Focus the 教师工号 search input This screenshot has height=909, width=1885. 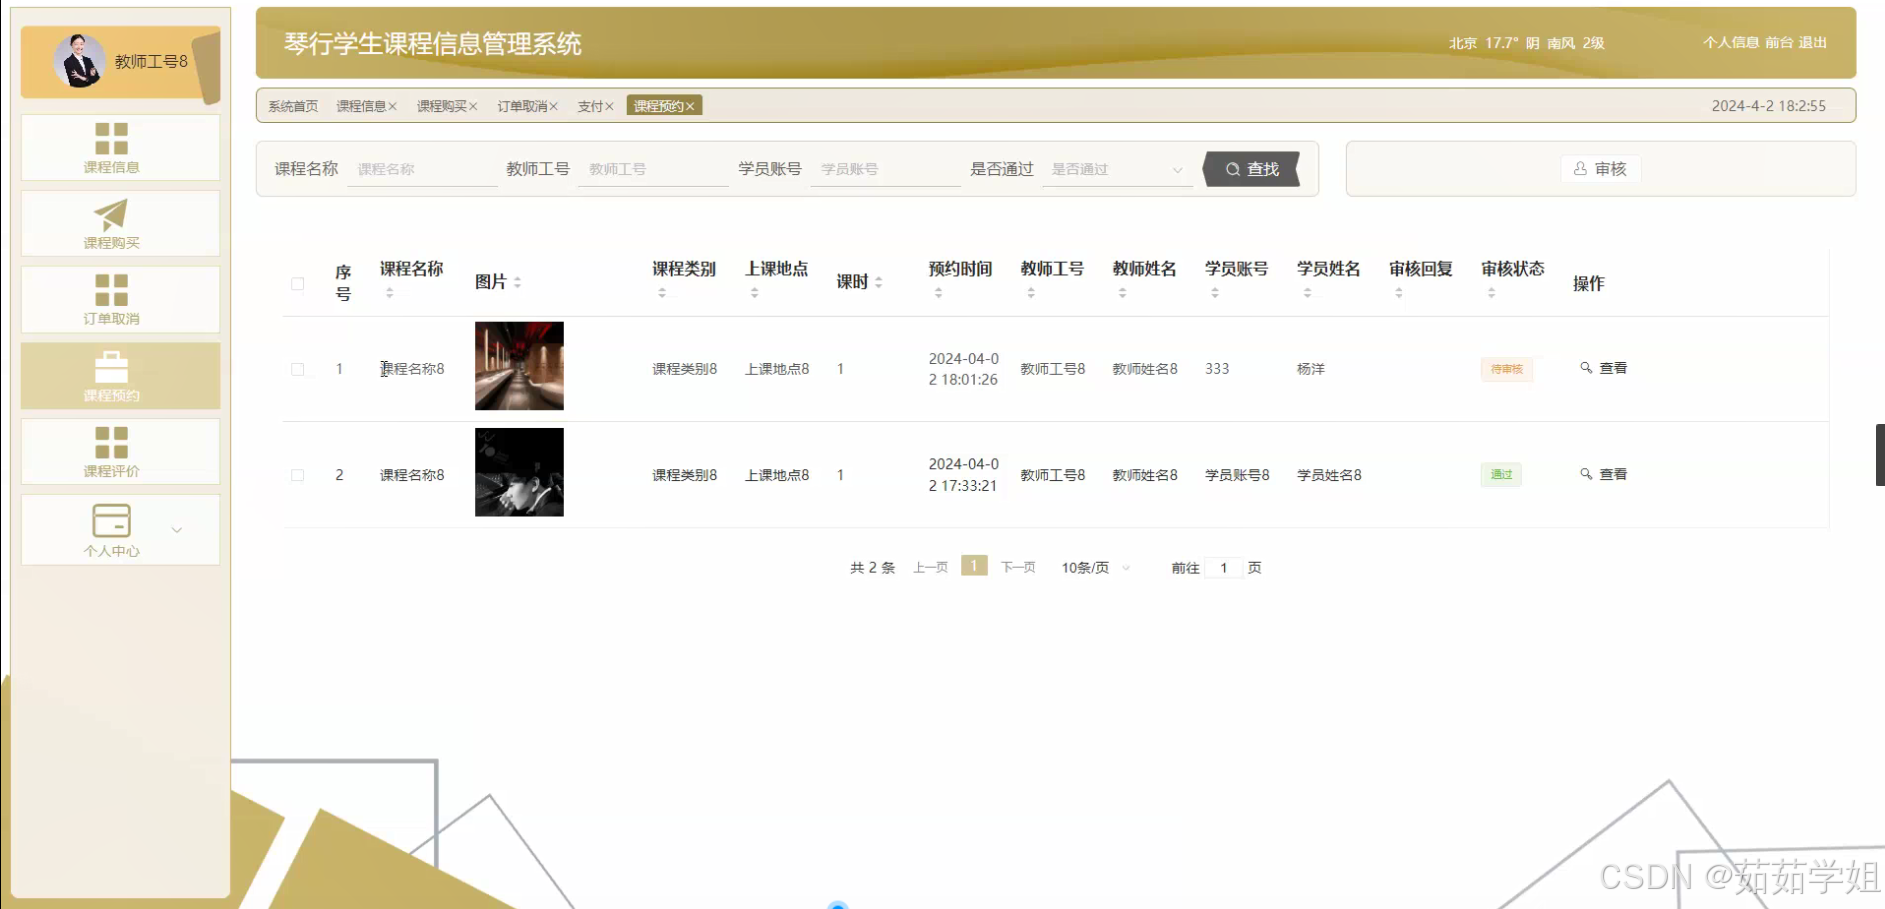tap(653, 169)
